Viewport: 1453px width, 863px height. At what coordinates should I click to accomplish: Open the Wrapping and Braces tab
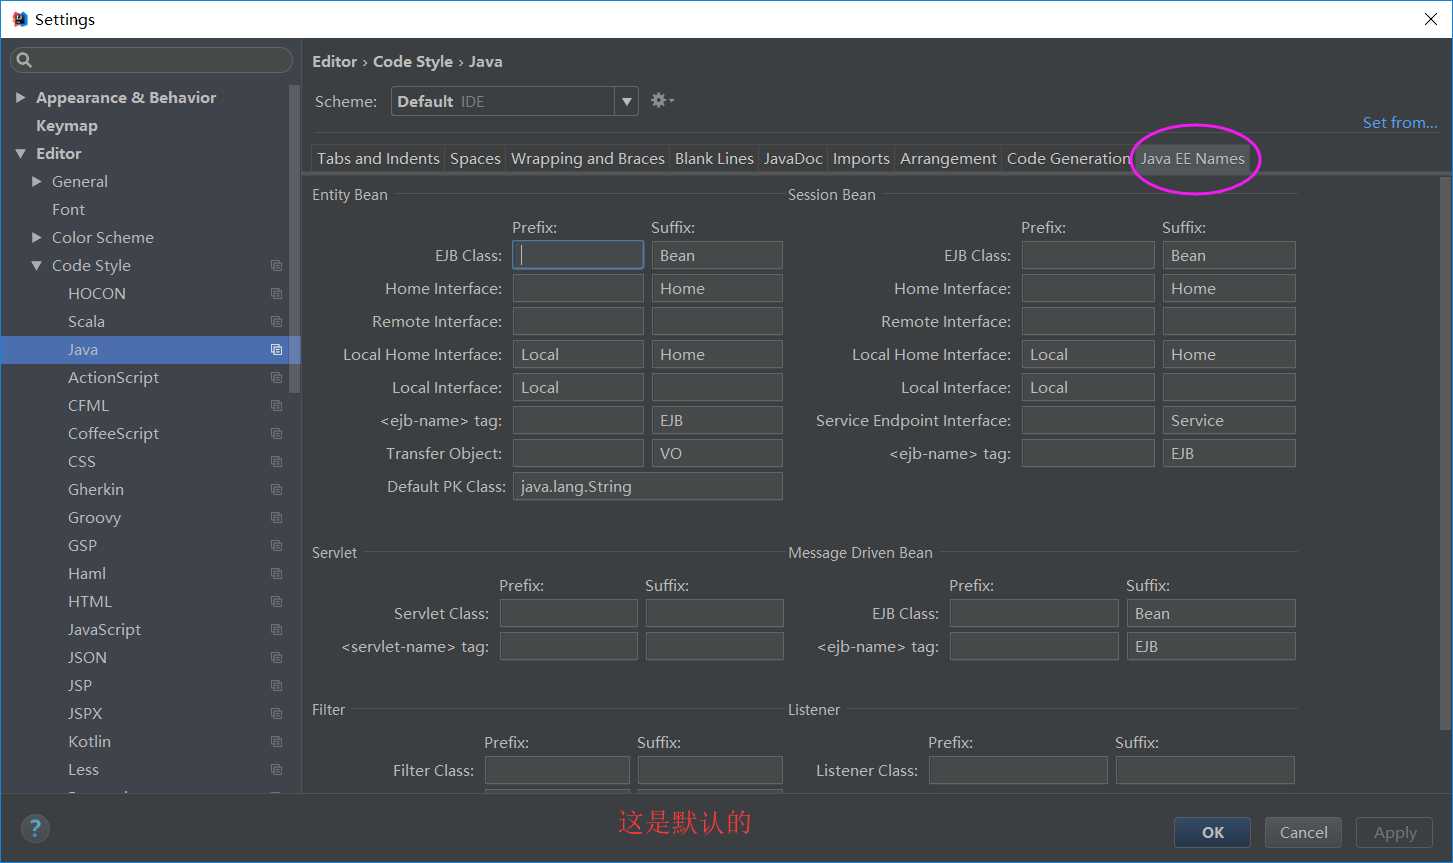coord(587,158)
